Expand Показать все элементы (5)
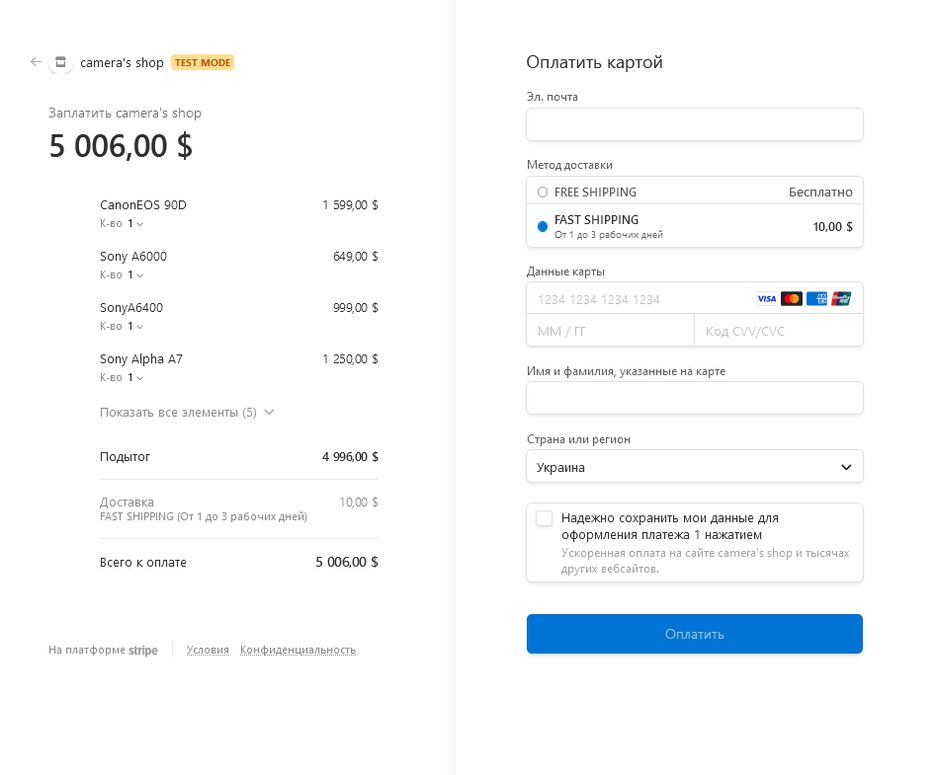 tap(187, 413)
